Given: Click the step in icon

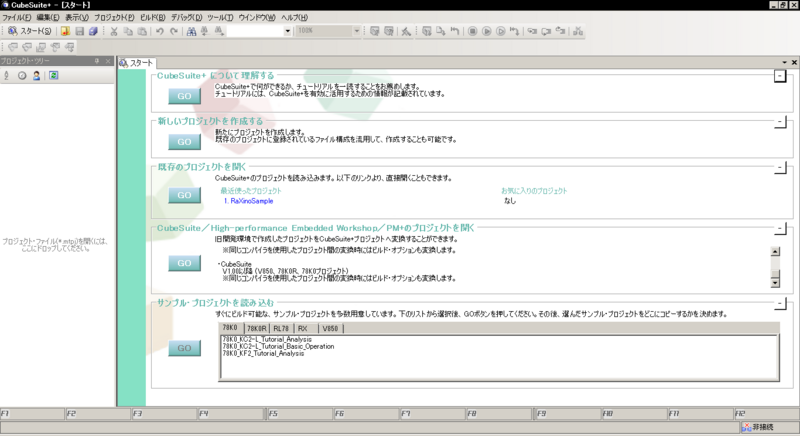Looking at the screenshot, I should click(532, 31).
